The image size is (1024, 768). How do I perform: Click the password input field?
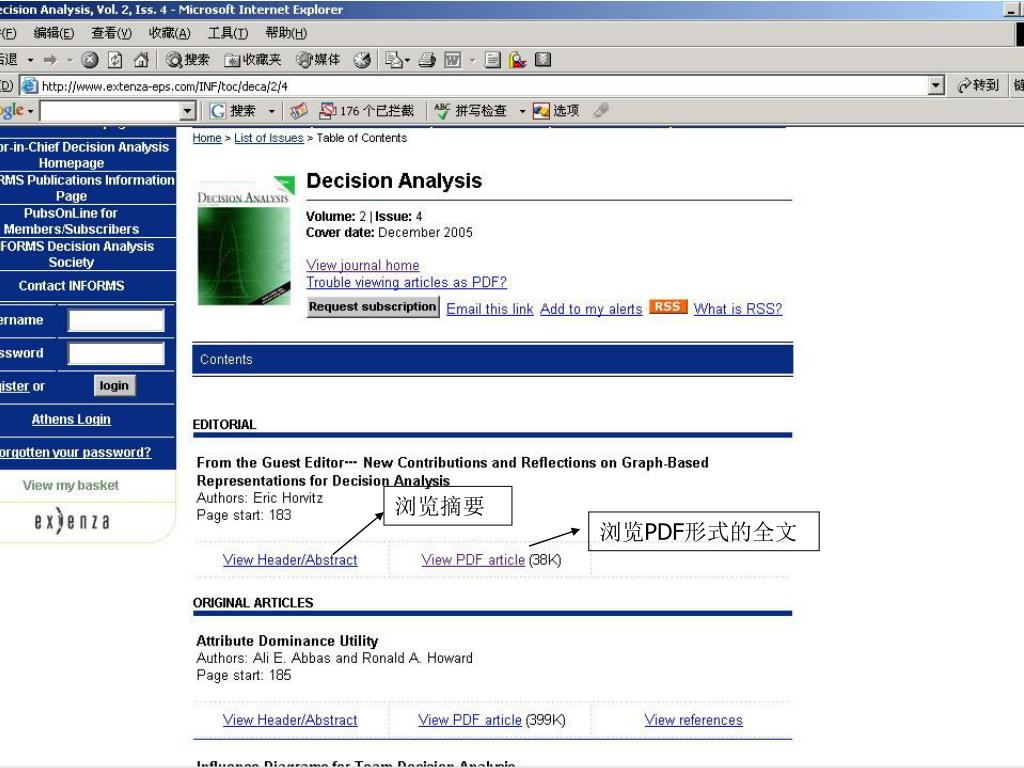(116, 353)
